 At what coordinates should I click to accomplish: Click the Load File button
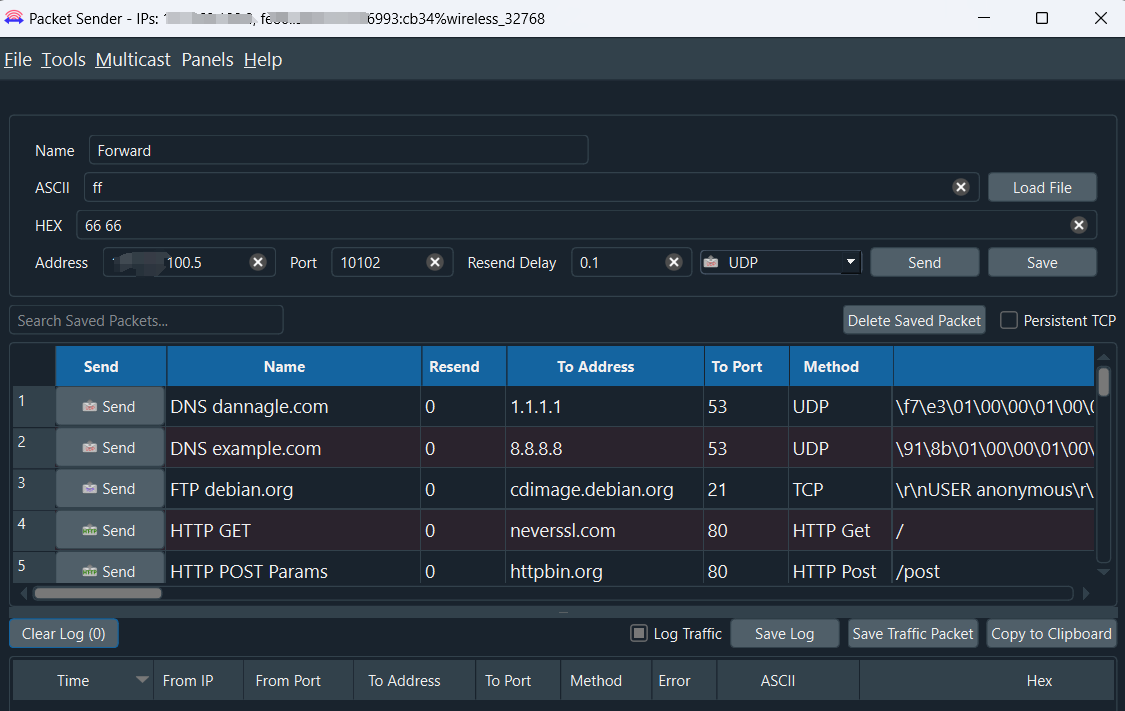(x=1041, y=187)
